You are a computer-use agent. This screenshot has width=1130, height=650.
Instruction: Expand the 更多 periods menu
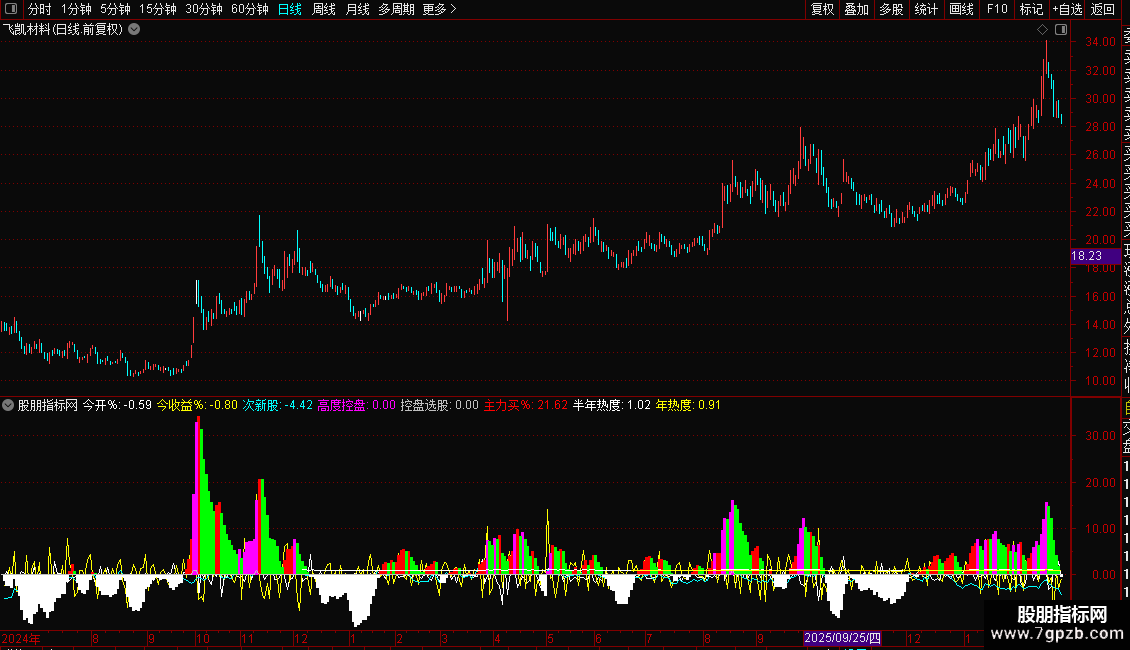click(x=440, y=9)
